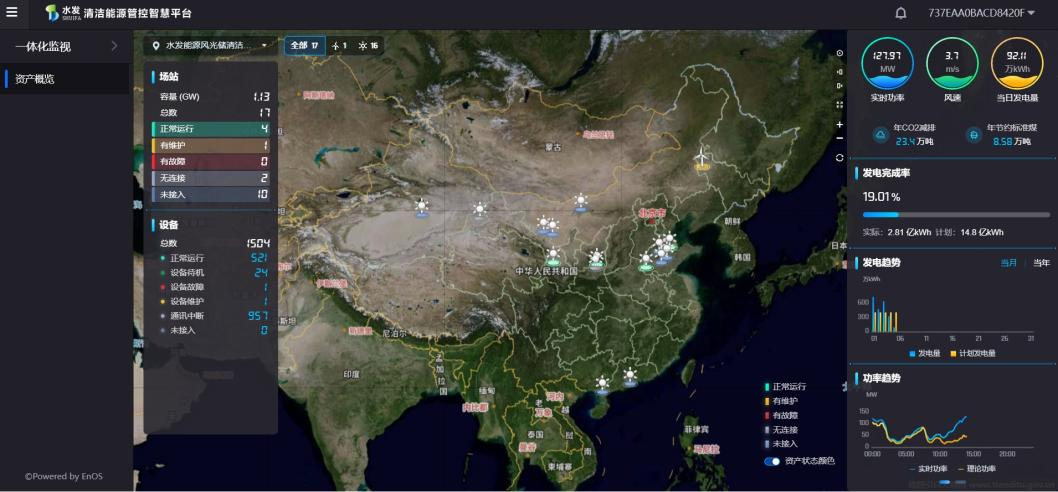Screen dimensions: 1058x492
Task: Zoom in the map with plus button
Action: (x=839, y=124)
